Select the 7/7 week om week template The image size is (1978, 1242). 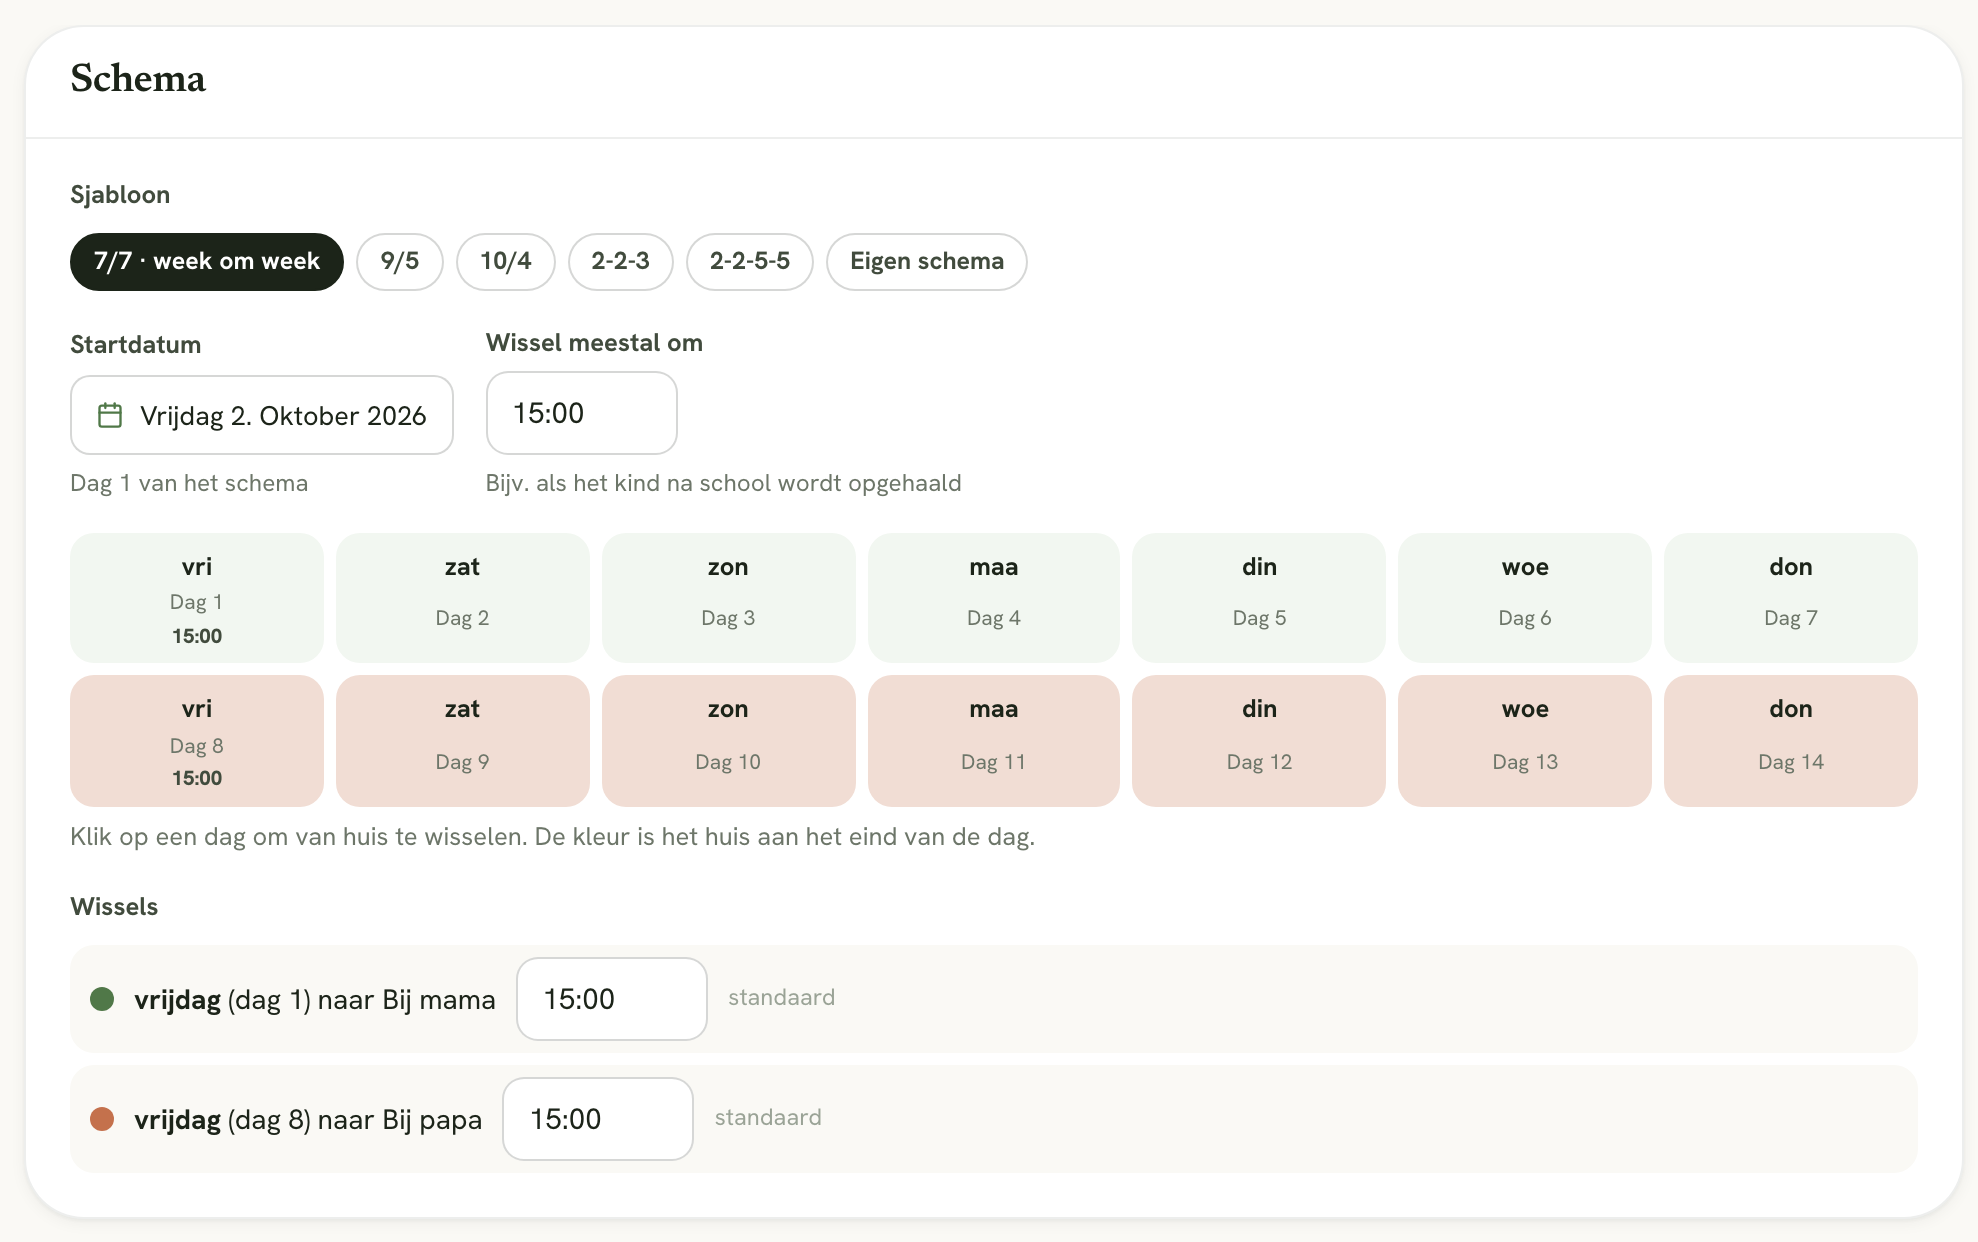click(207, 262)
